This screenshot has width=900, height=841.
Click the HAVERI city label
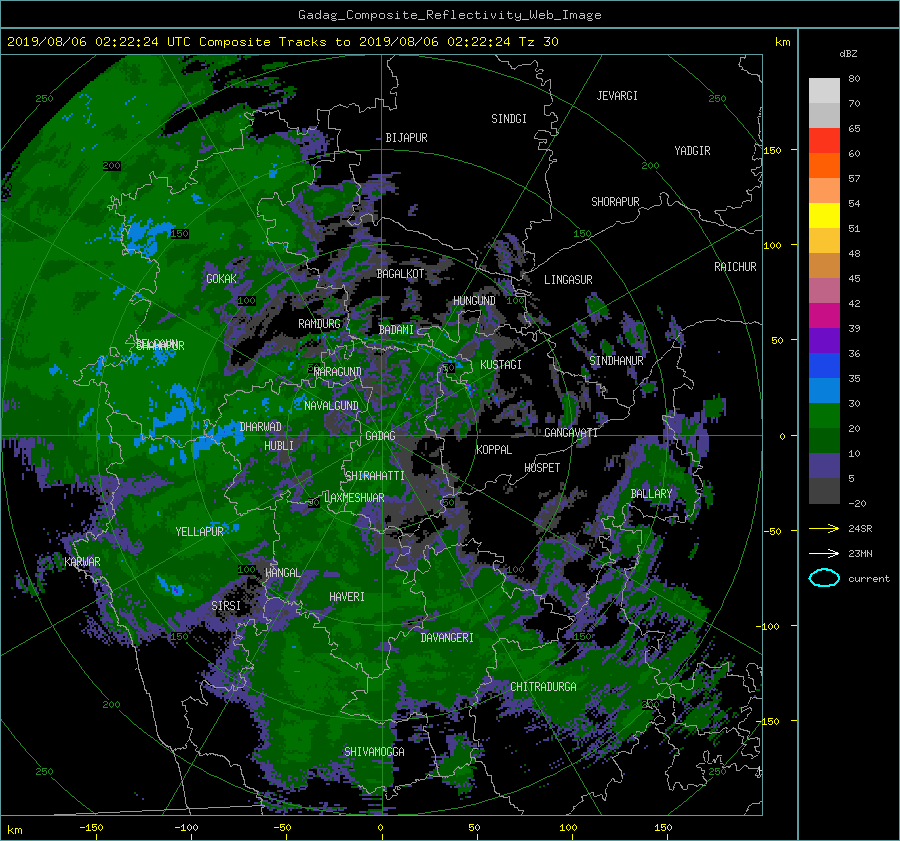pos(347,598)
